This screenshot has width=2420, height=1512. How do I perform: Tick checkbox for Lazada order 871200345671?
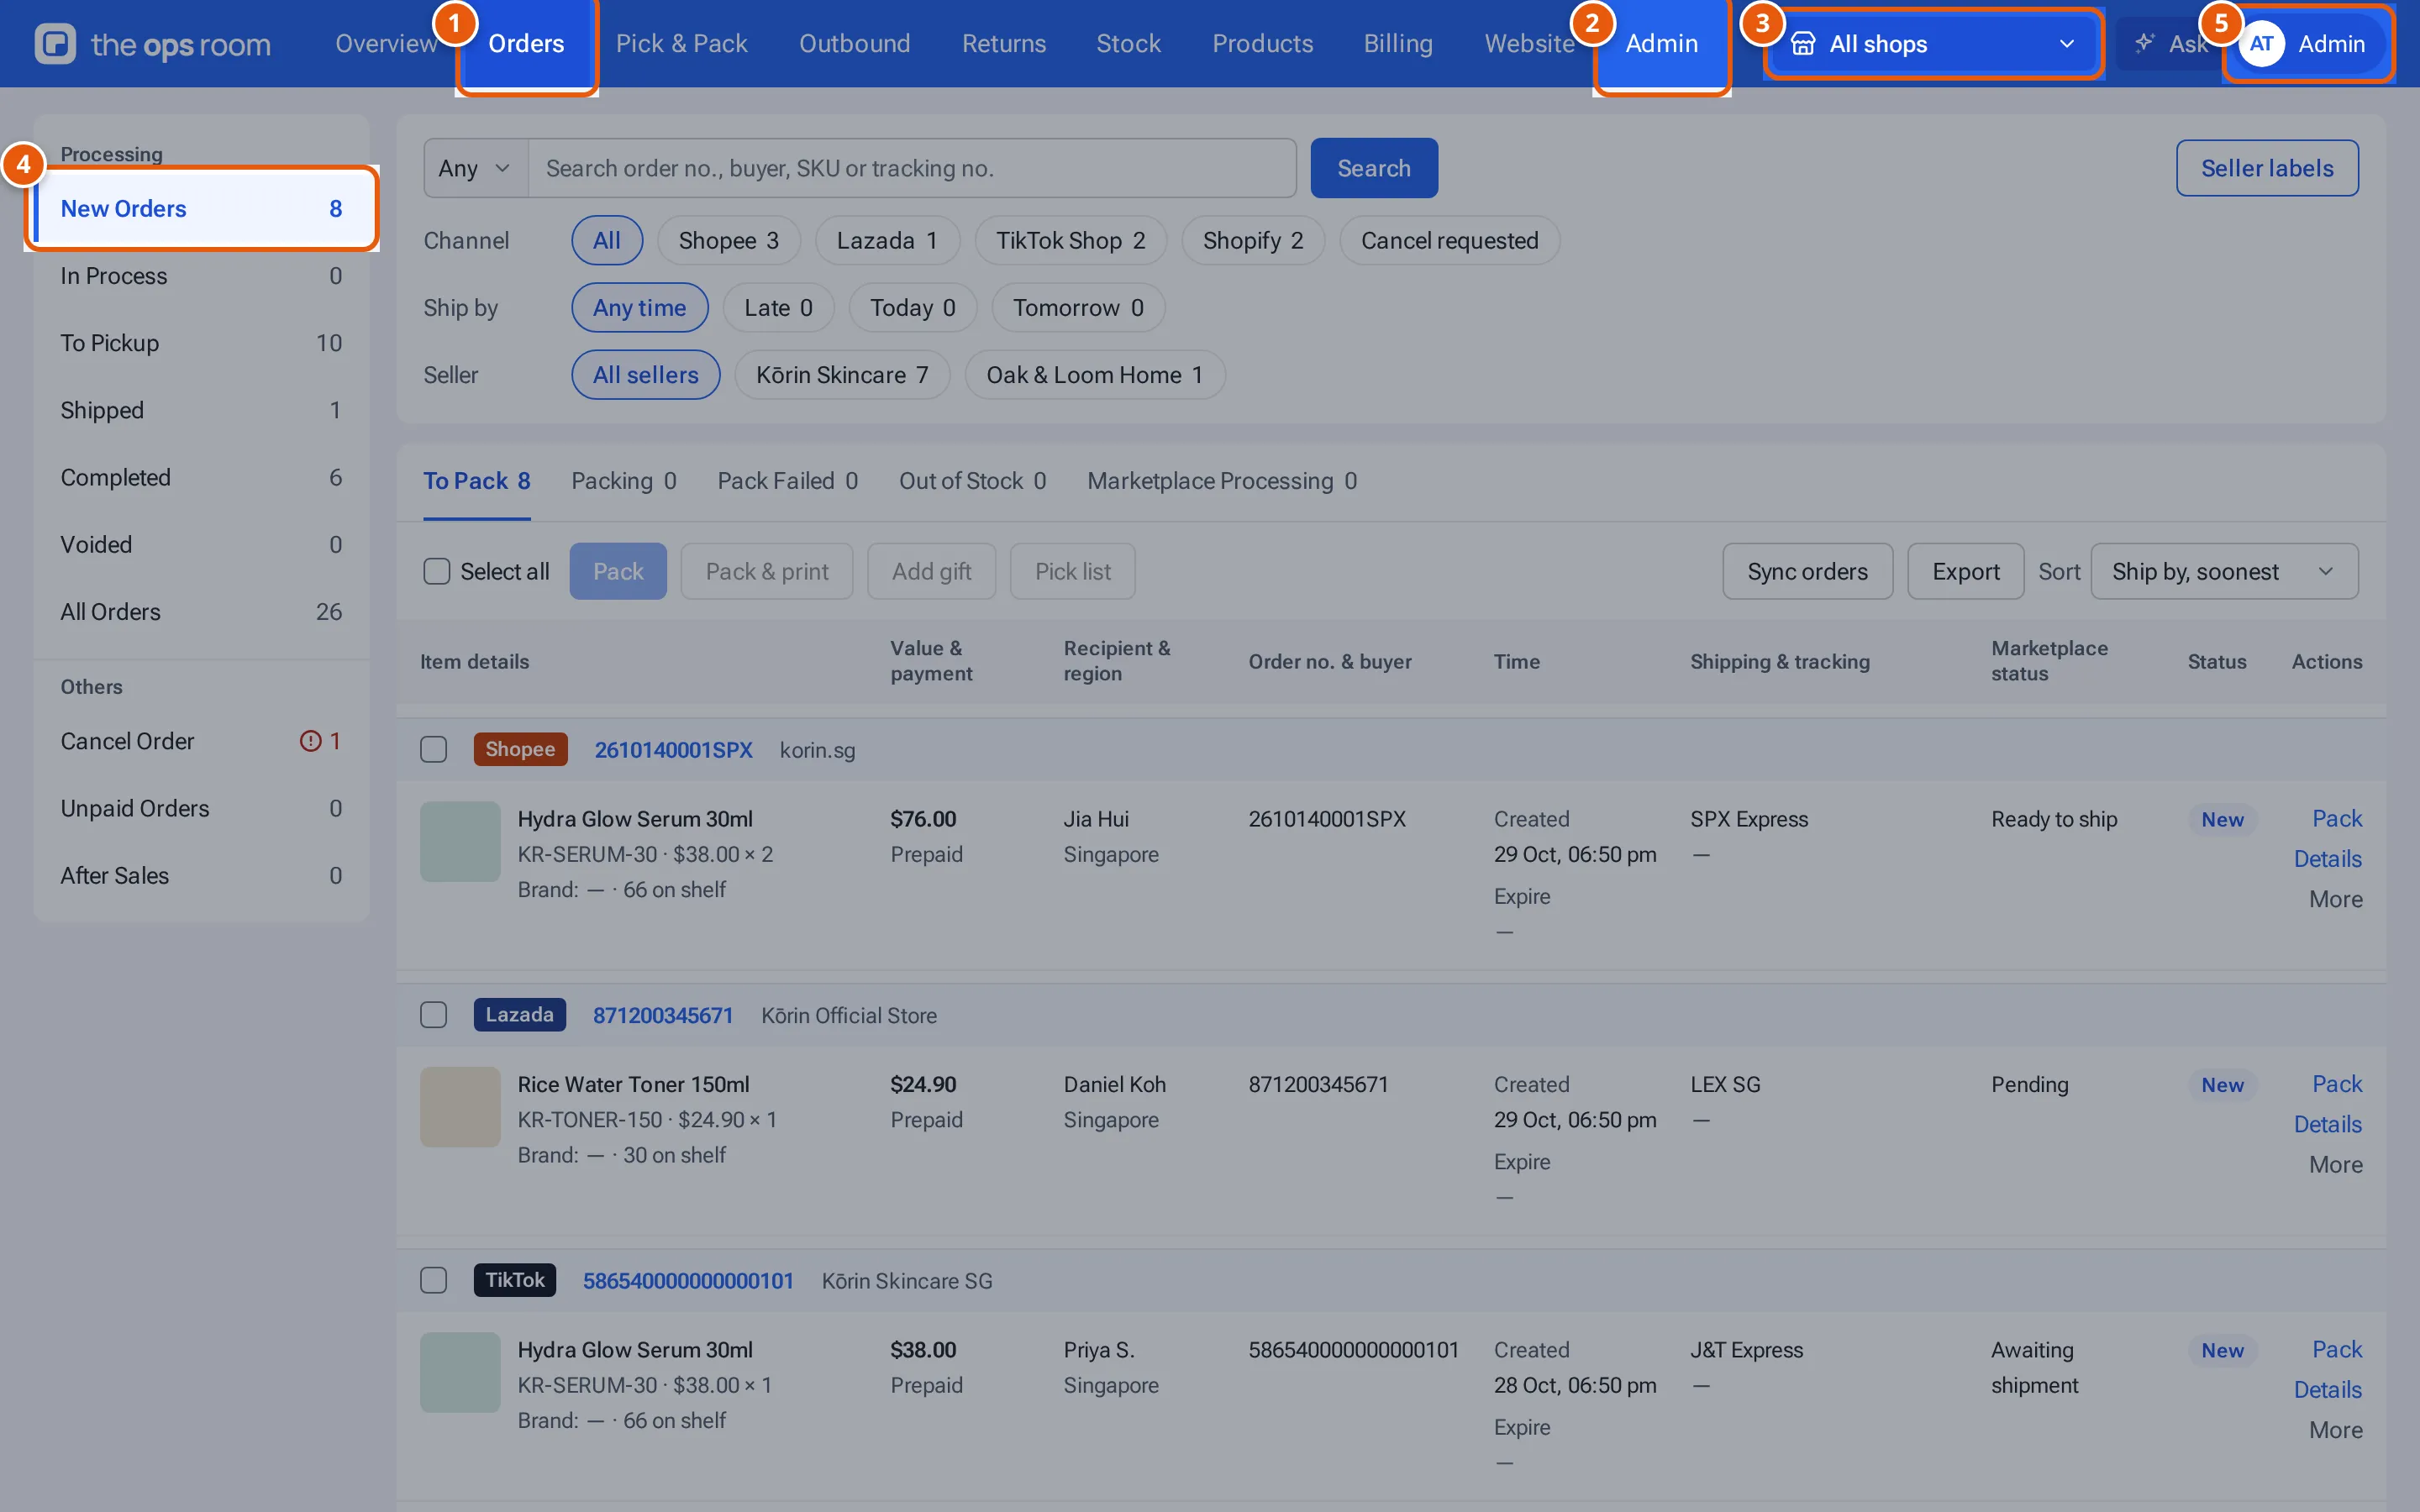click(433, 1015)
